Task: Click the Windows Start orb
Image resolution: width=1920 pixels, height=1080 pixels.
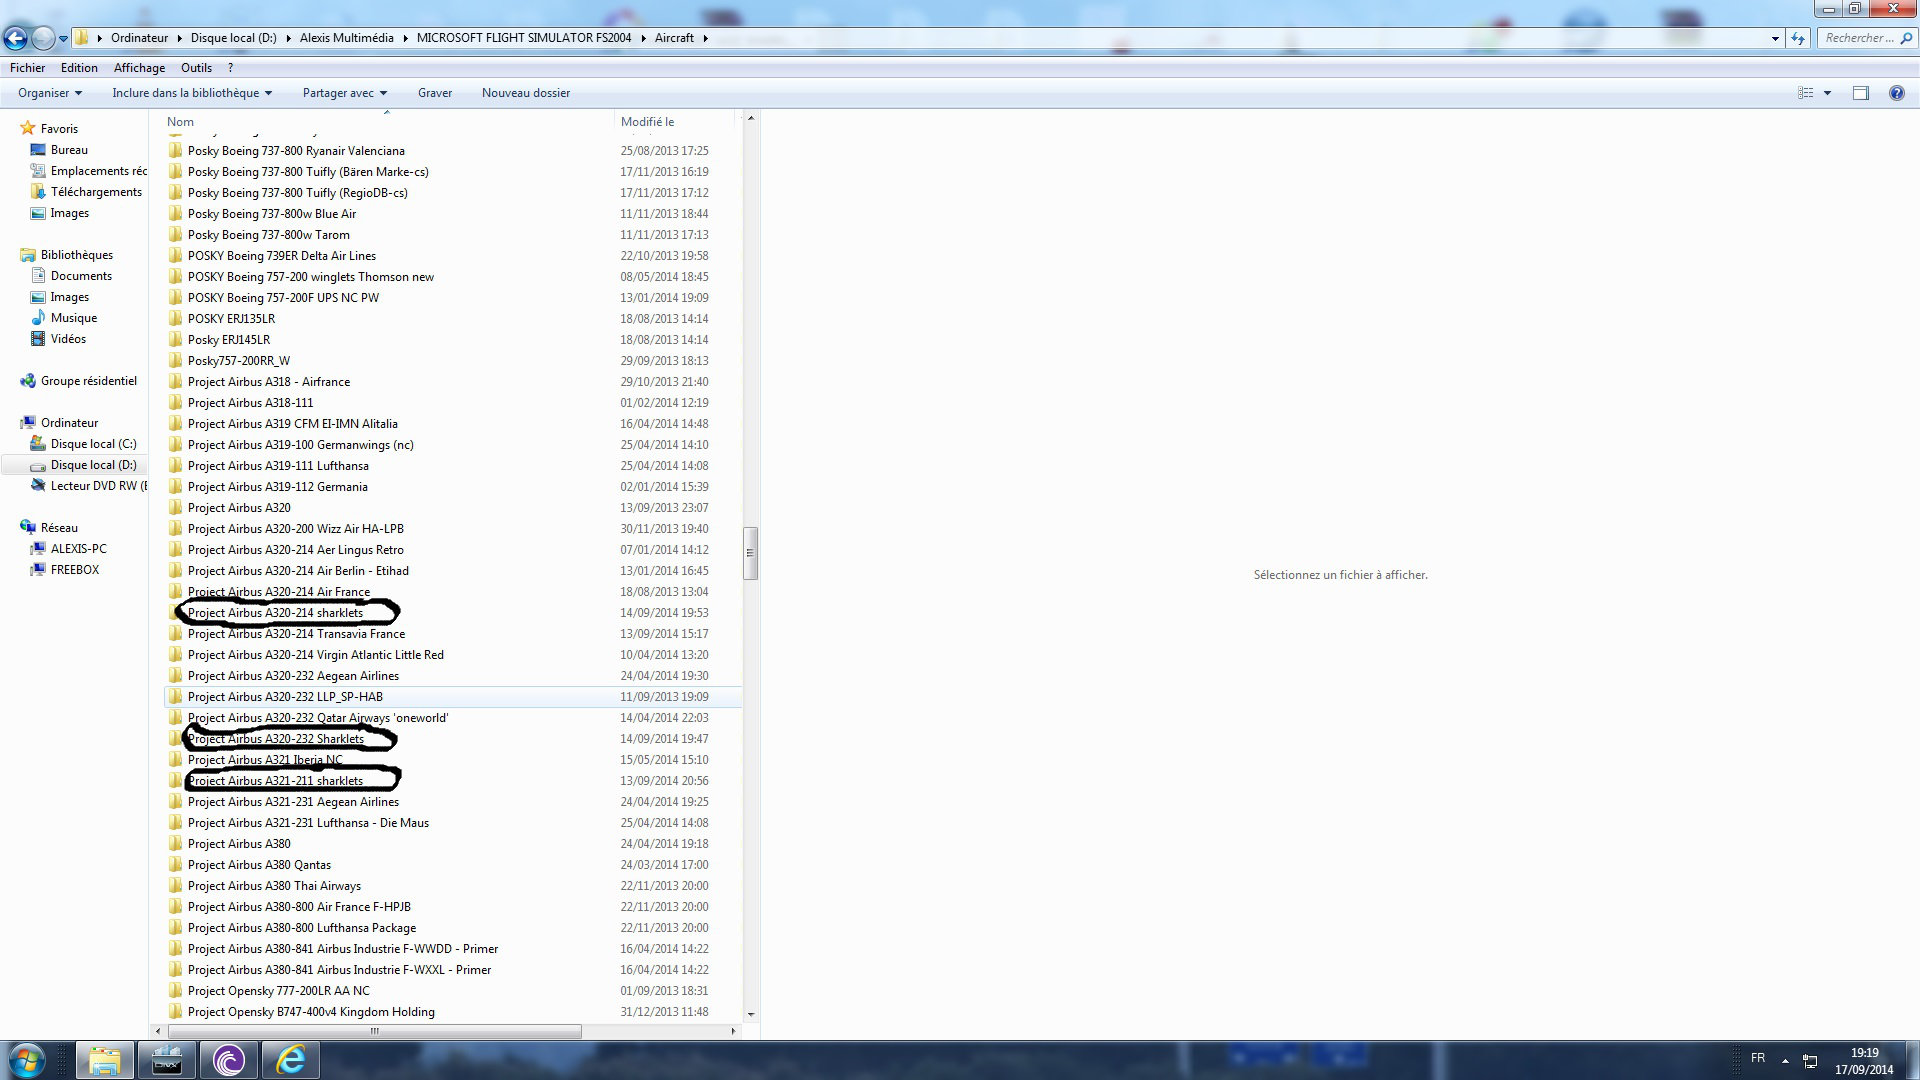Action: pyautogui.click(x=27, y=1060)
